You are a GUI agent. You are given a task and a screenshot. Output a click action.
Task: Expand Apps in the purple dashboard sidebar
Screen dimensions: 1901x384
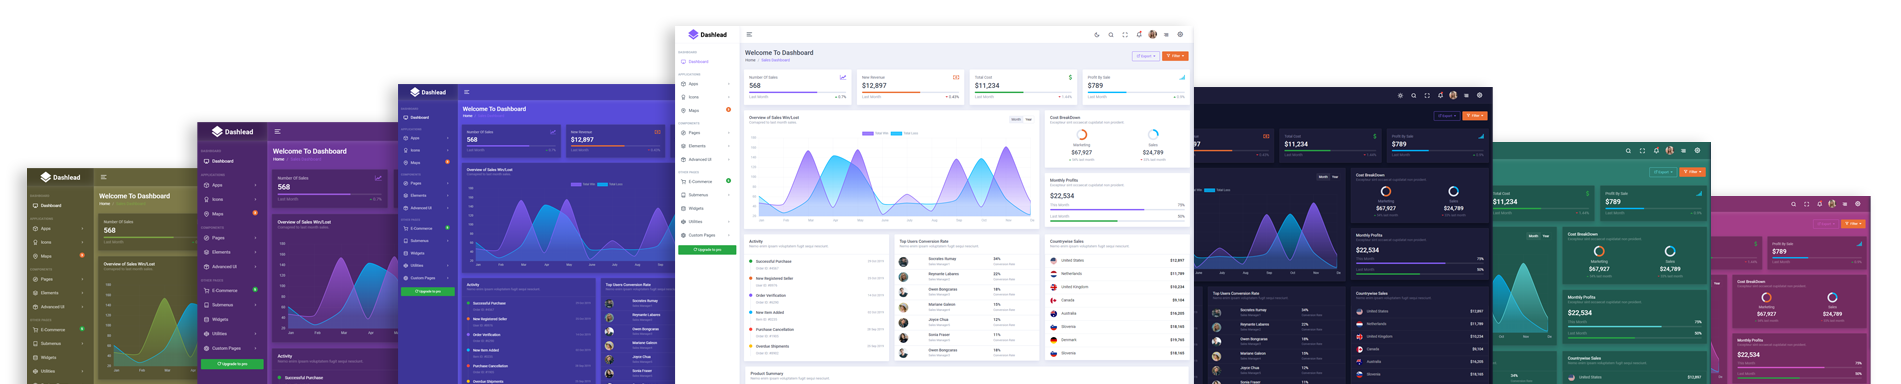[230, 185]
